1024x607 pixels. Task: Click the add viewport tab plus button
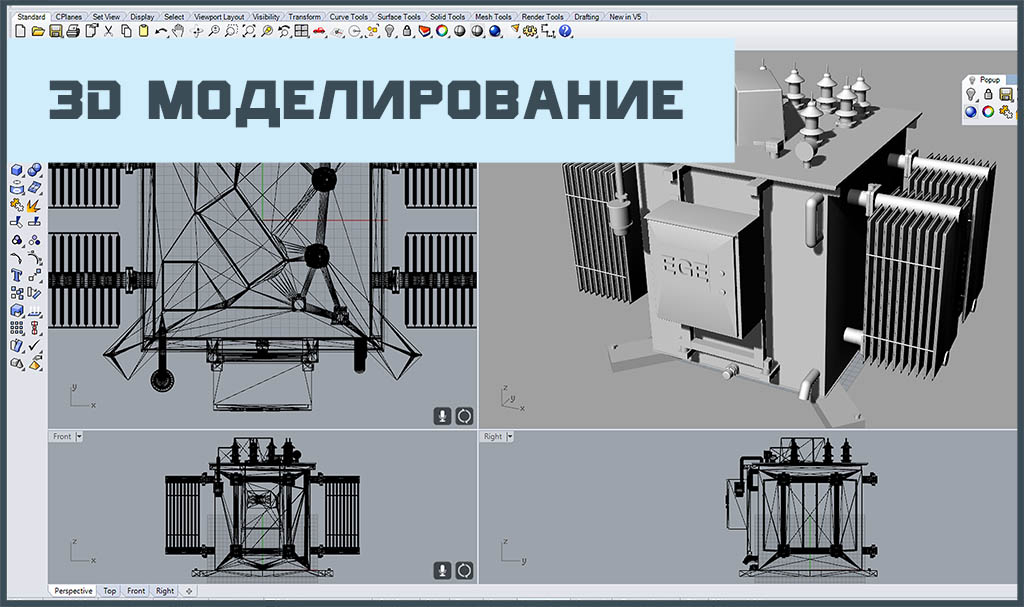click(189, 591)
